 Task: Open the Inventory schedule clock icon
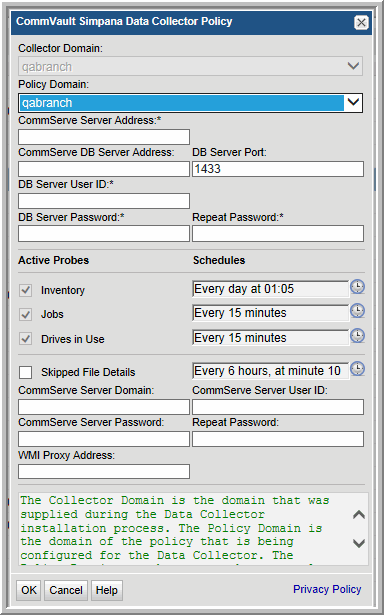pyautogui.click(x=357, y=287)
